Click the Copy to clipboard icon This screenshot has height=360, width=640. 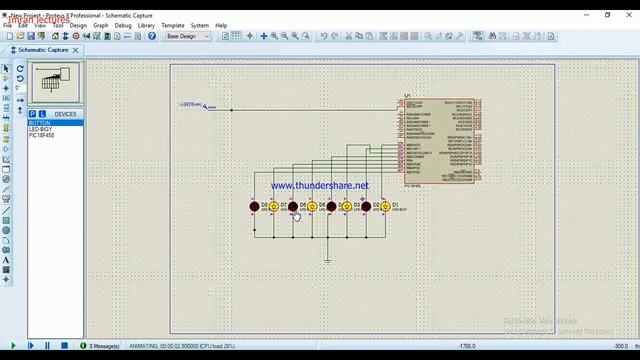click(x=359, y=36)
